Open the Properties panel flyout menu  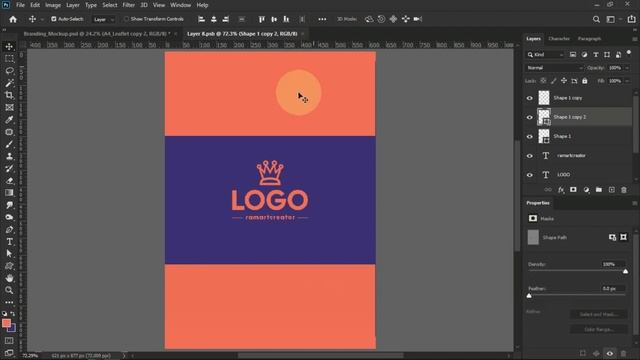[x=635, y=203]
